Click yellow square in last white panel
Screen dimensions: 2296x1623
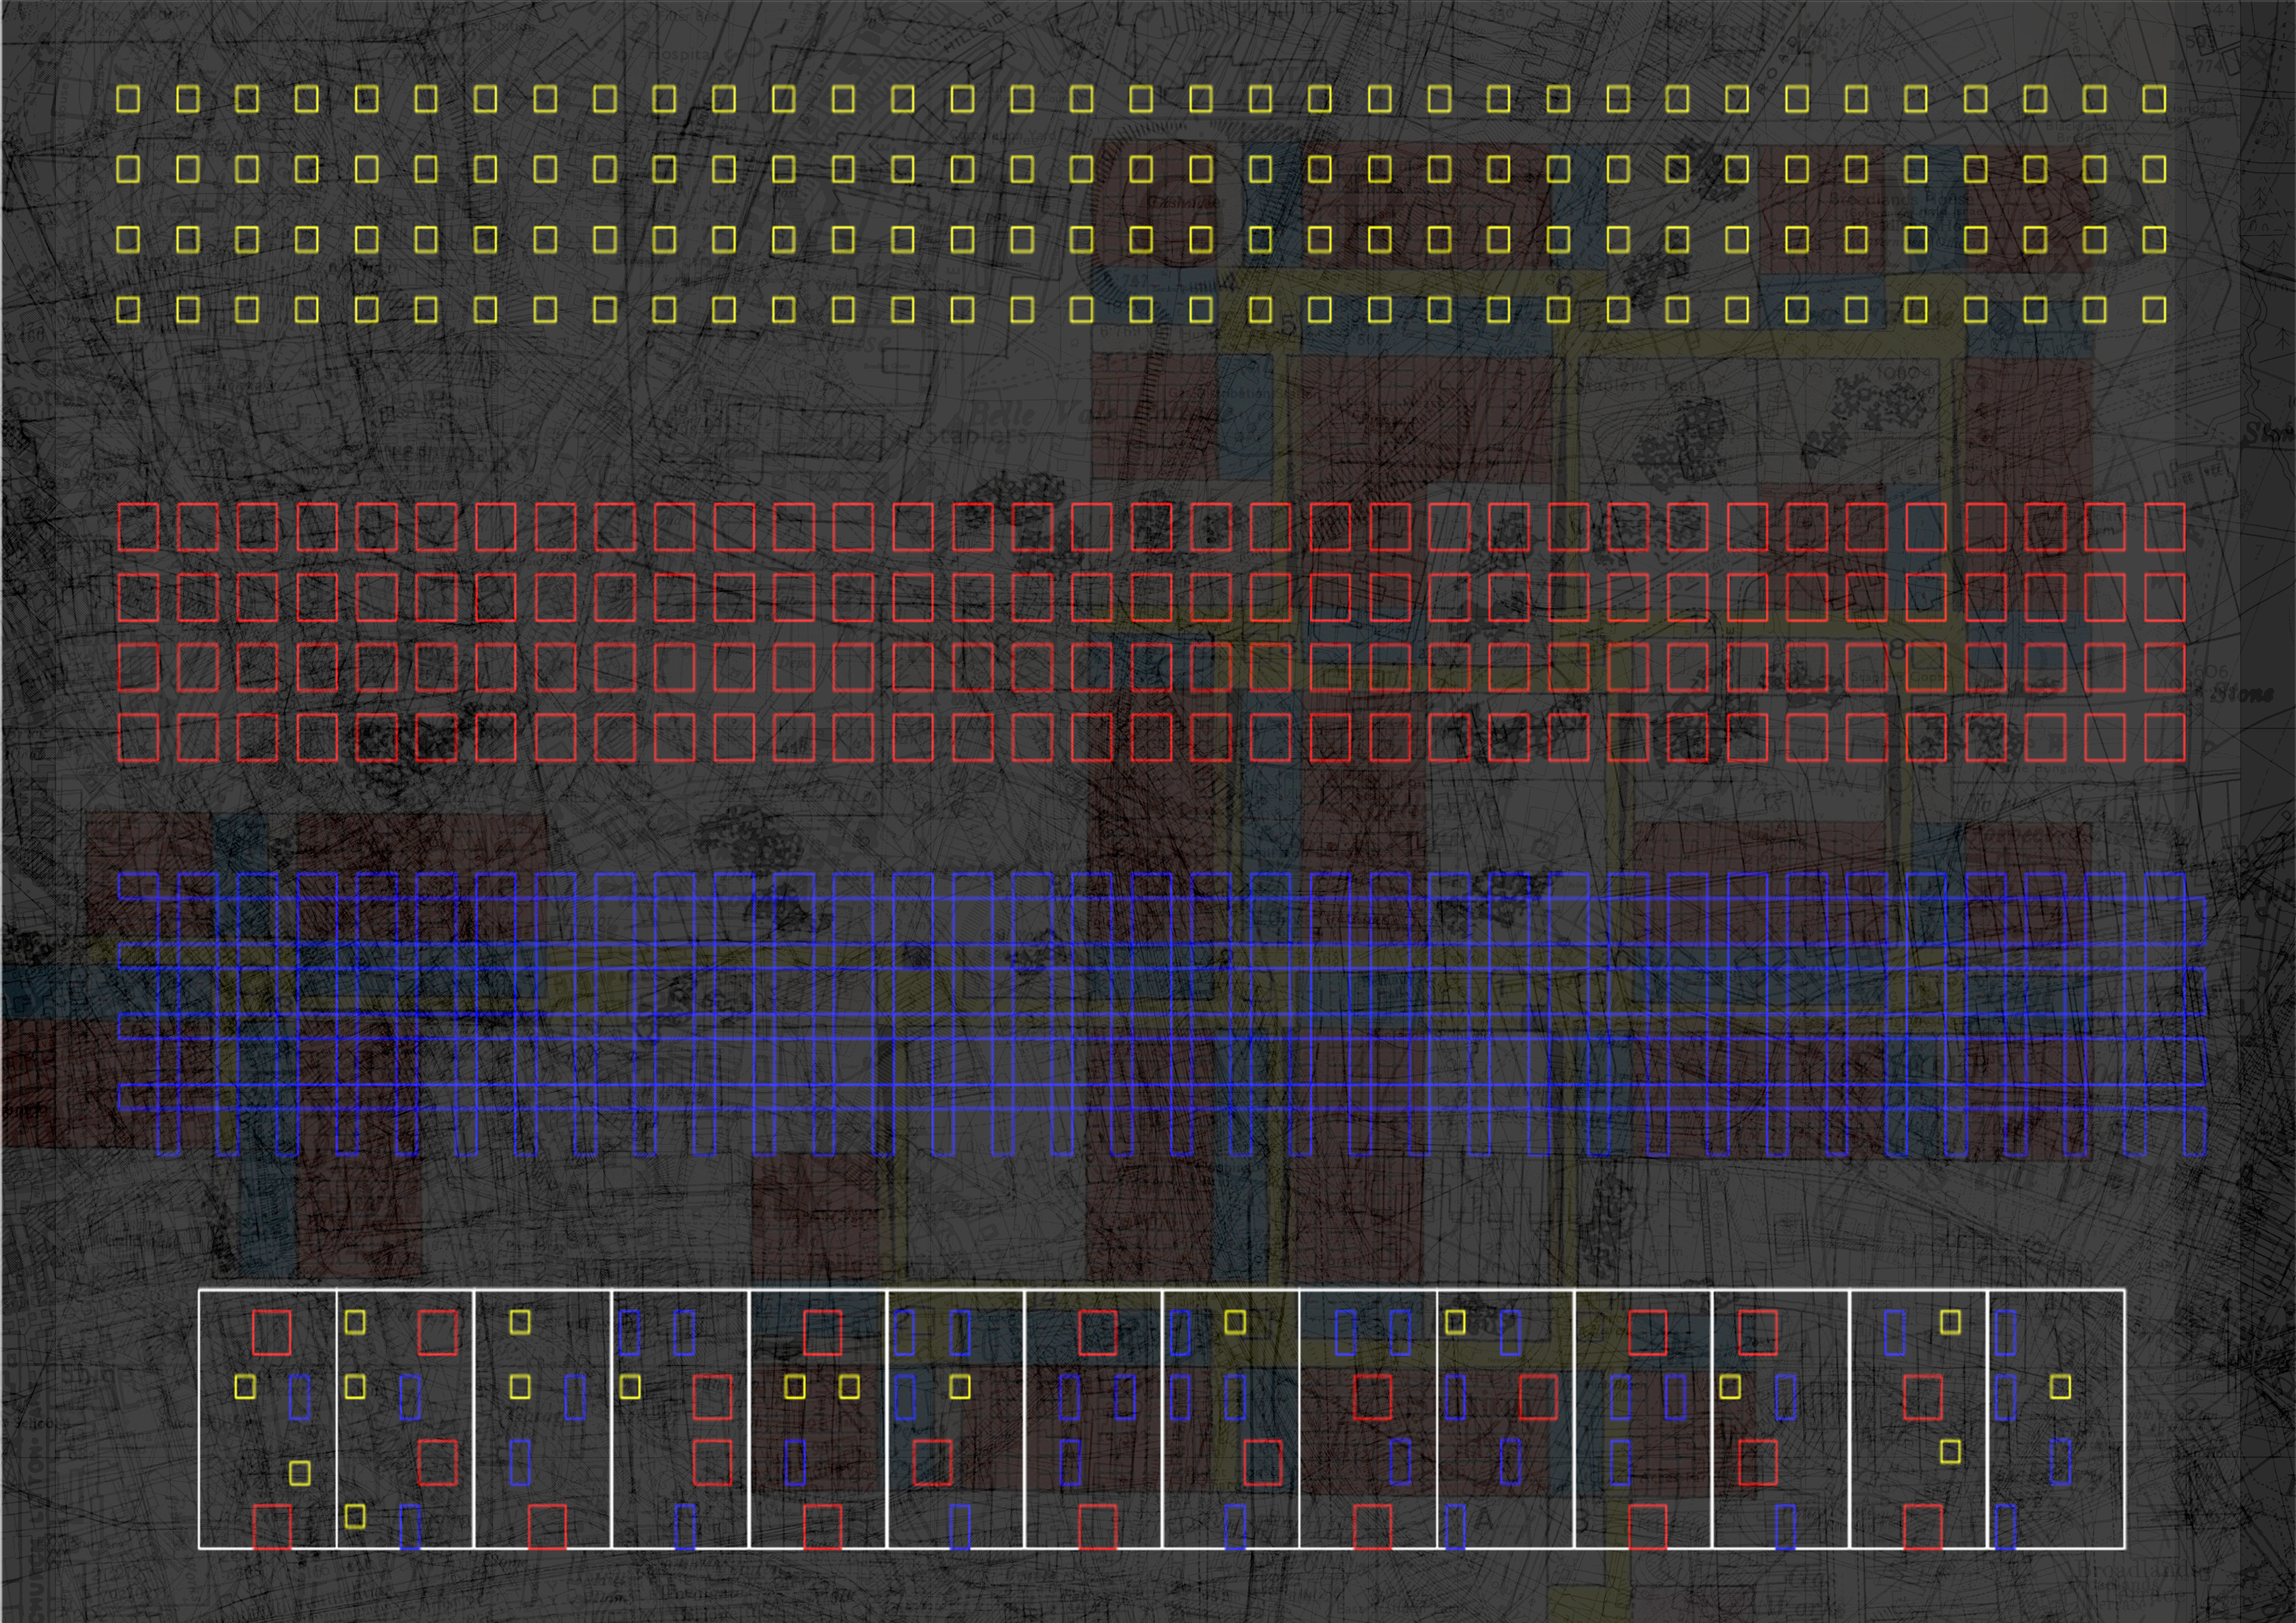pos(2060,1387)
